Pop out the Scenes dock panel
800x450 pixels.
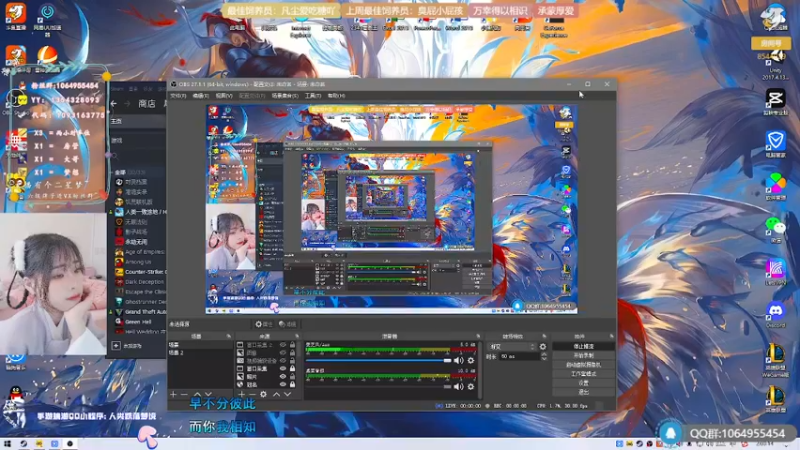229,336
